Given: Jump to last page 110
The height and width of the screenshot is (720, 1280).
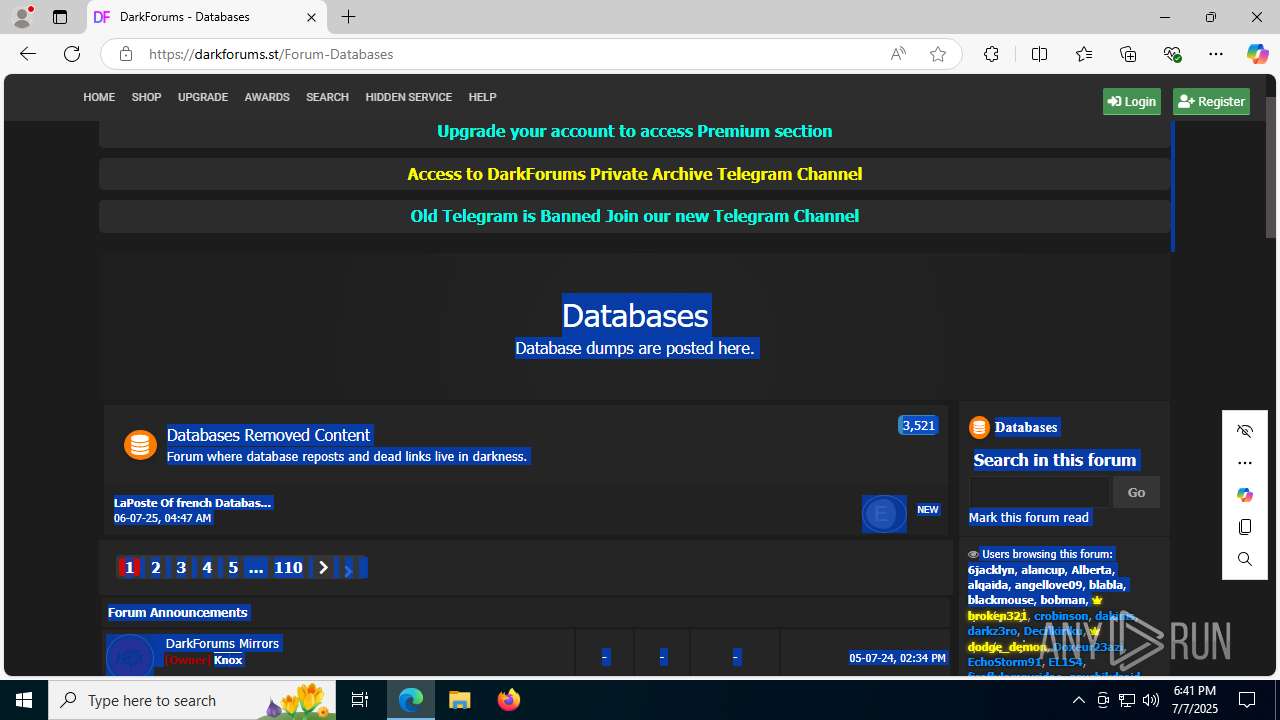Looking at the screenshot, I should point(288,568).
